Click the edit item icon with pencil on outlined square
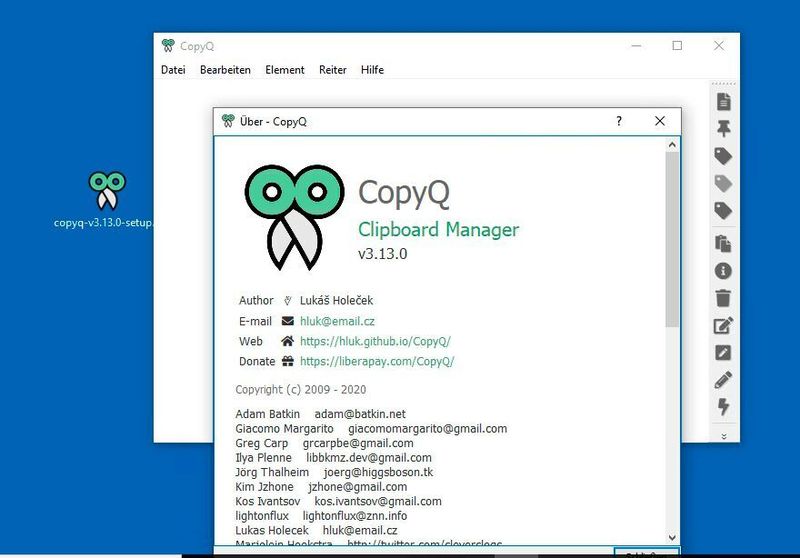This screenshot has width=800, height=558. click(x=723, y=325)
